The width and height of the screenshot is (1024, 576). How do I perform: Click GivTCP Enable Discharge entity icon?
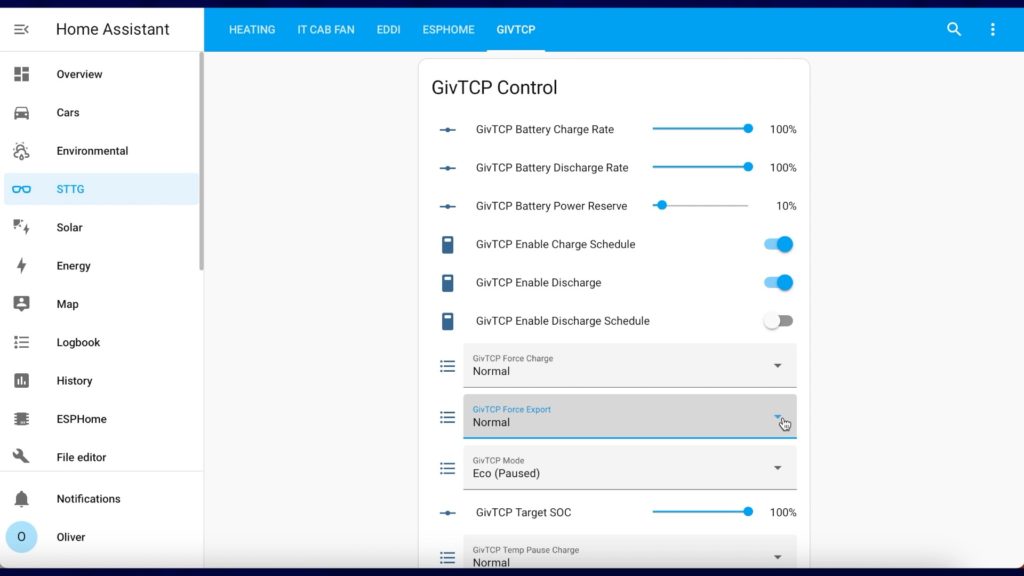[447, 283]
